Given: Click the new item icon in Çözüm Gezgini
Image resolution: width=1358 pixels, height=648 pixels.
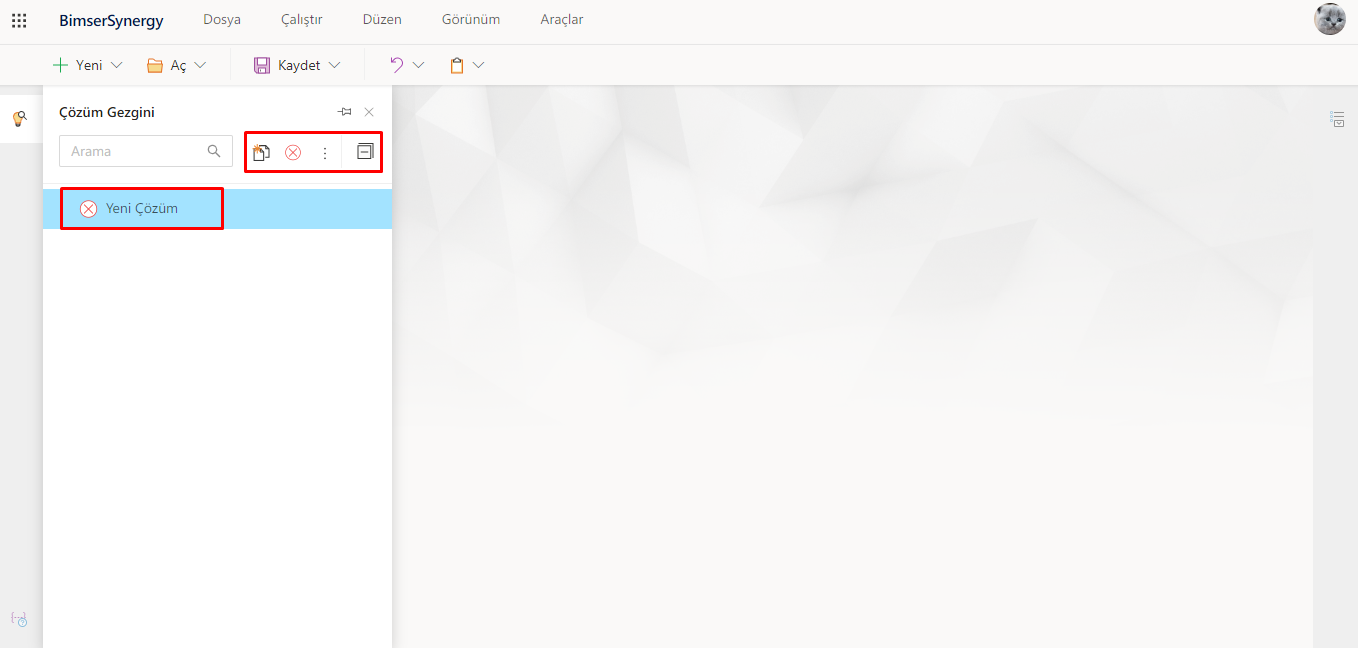Looking at the screenshot, I should pos(261,152).
